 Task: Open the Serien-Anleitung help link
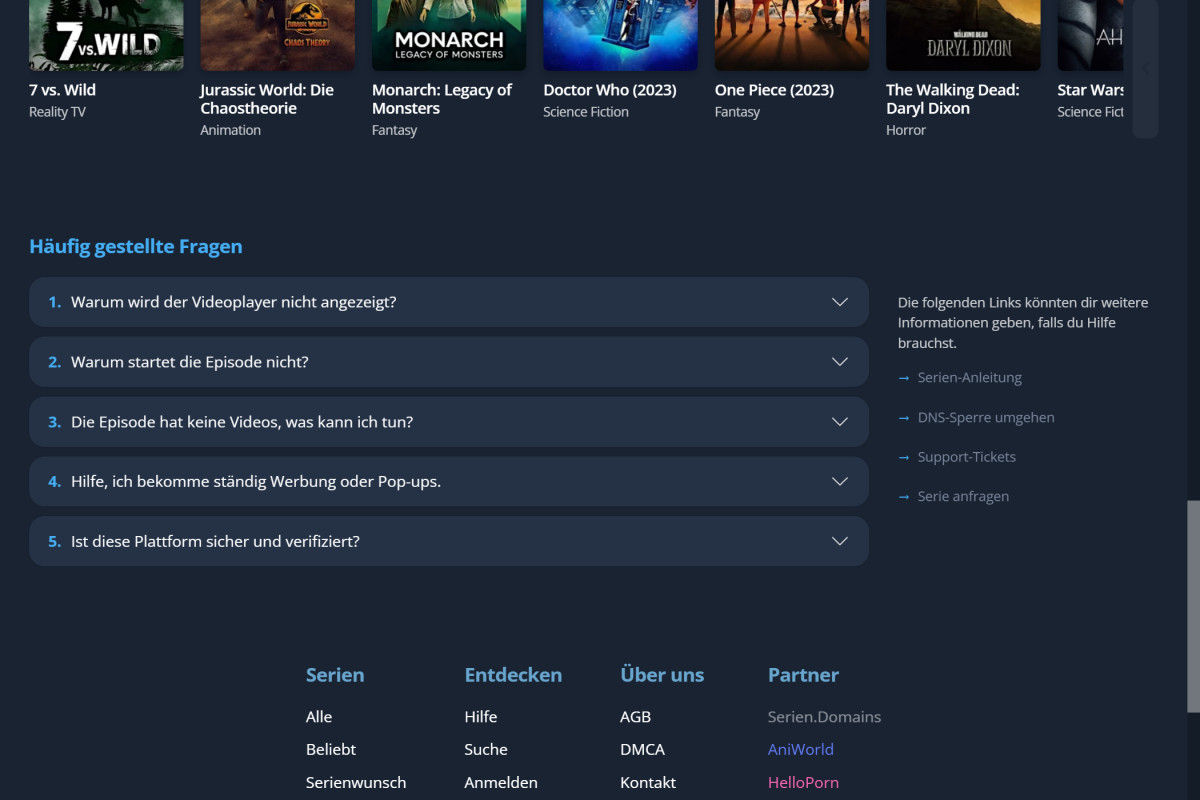[969, 377]
